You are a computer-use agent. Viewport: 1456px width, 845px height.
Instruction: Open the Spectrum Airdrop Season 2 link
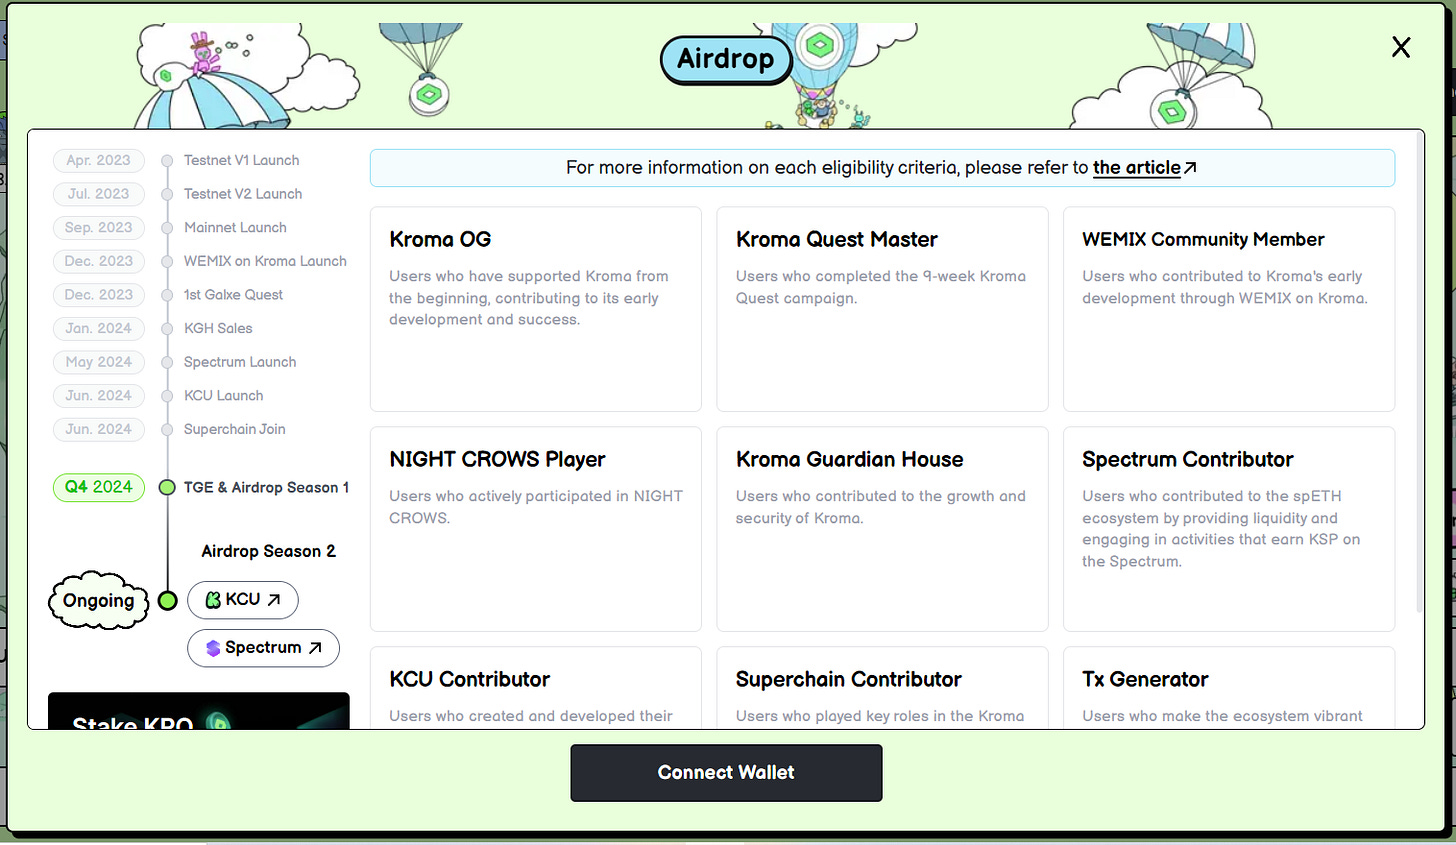point(263,647)
